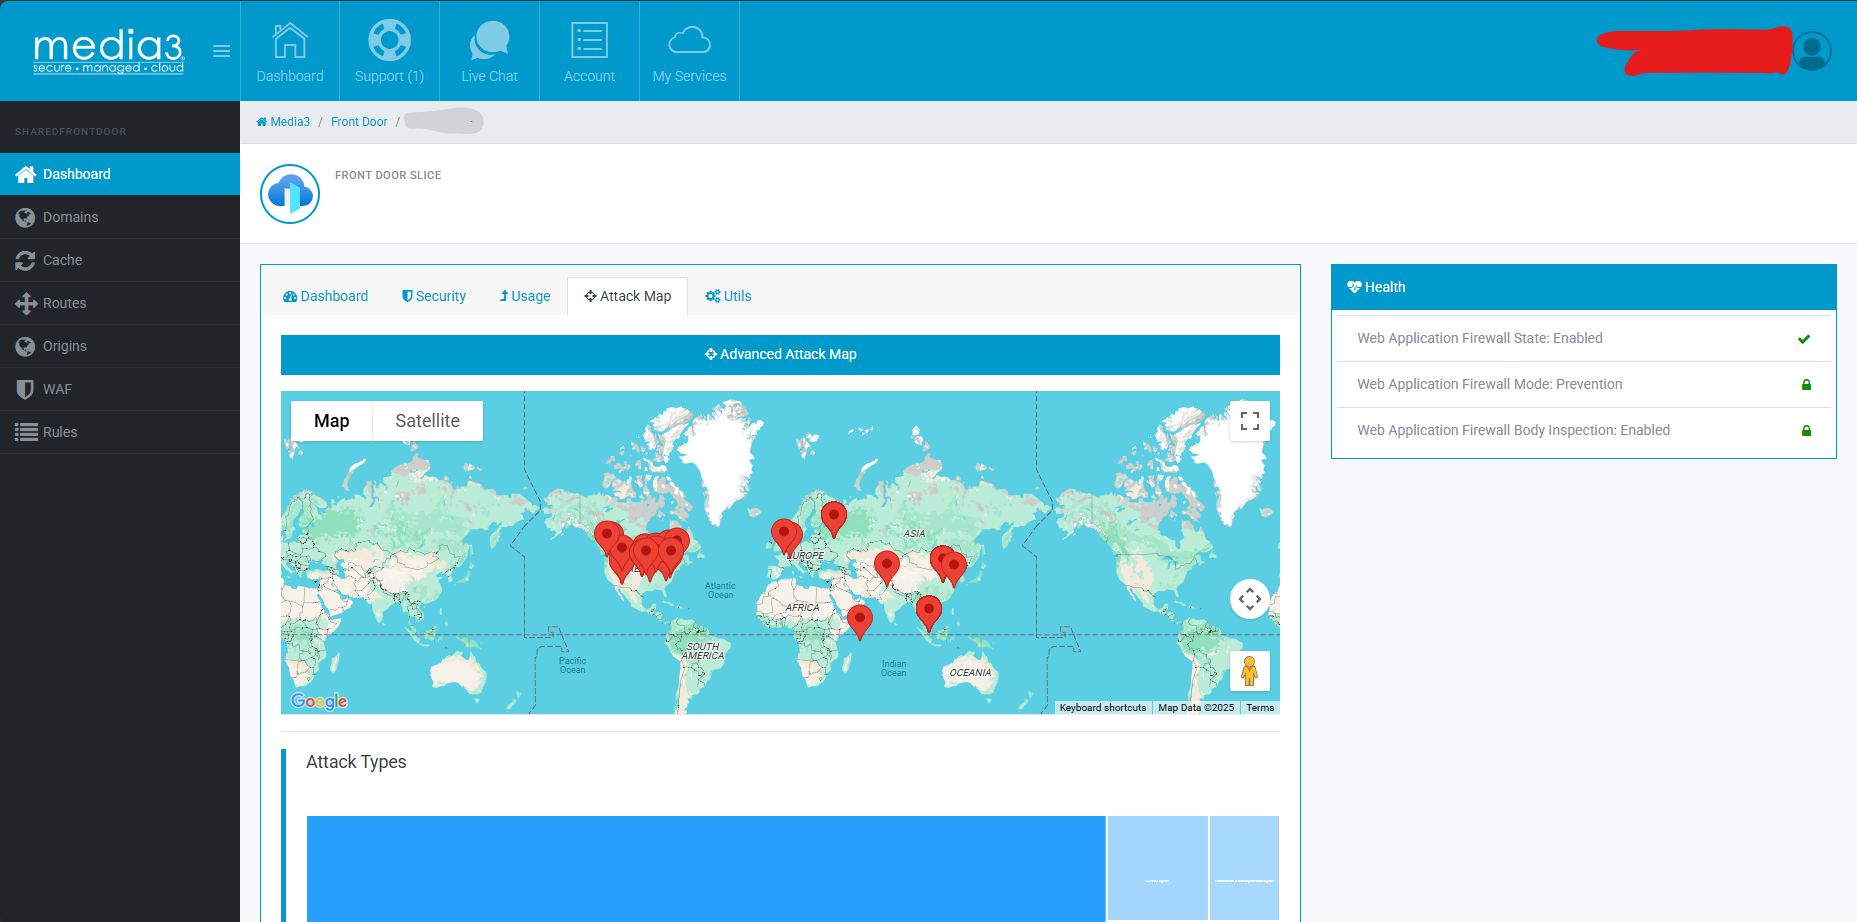Click the Health panel header
Viewport: 1857px width, 922px height.
point(1584,287)
